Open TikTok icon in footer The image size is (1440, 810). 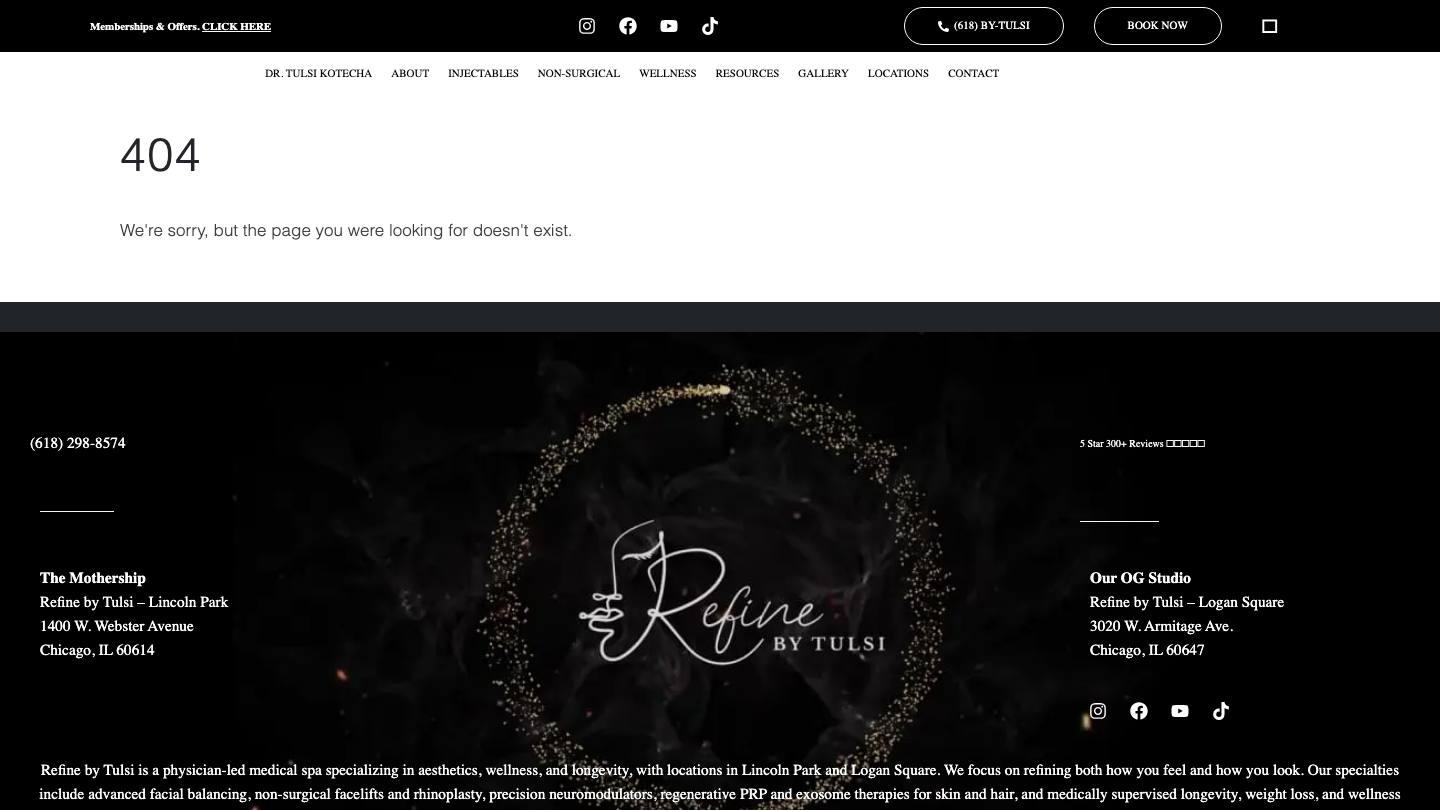[x=1221, y=711]
